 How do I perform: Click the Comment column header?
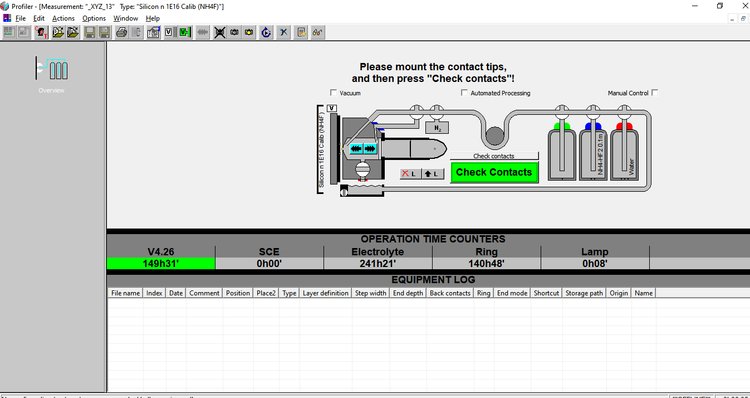(x=204, y=293)
